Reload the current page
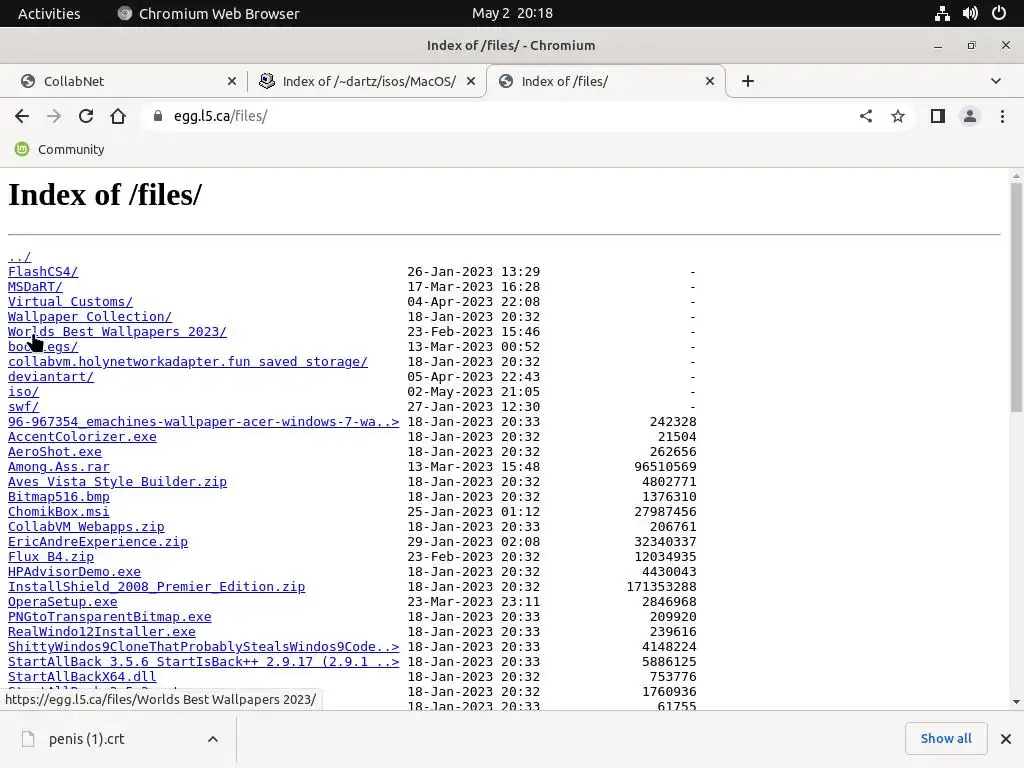 point(86,116)
